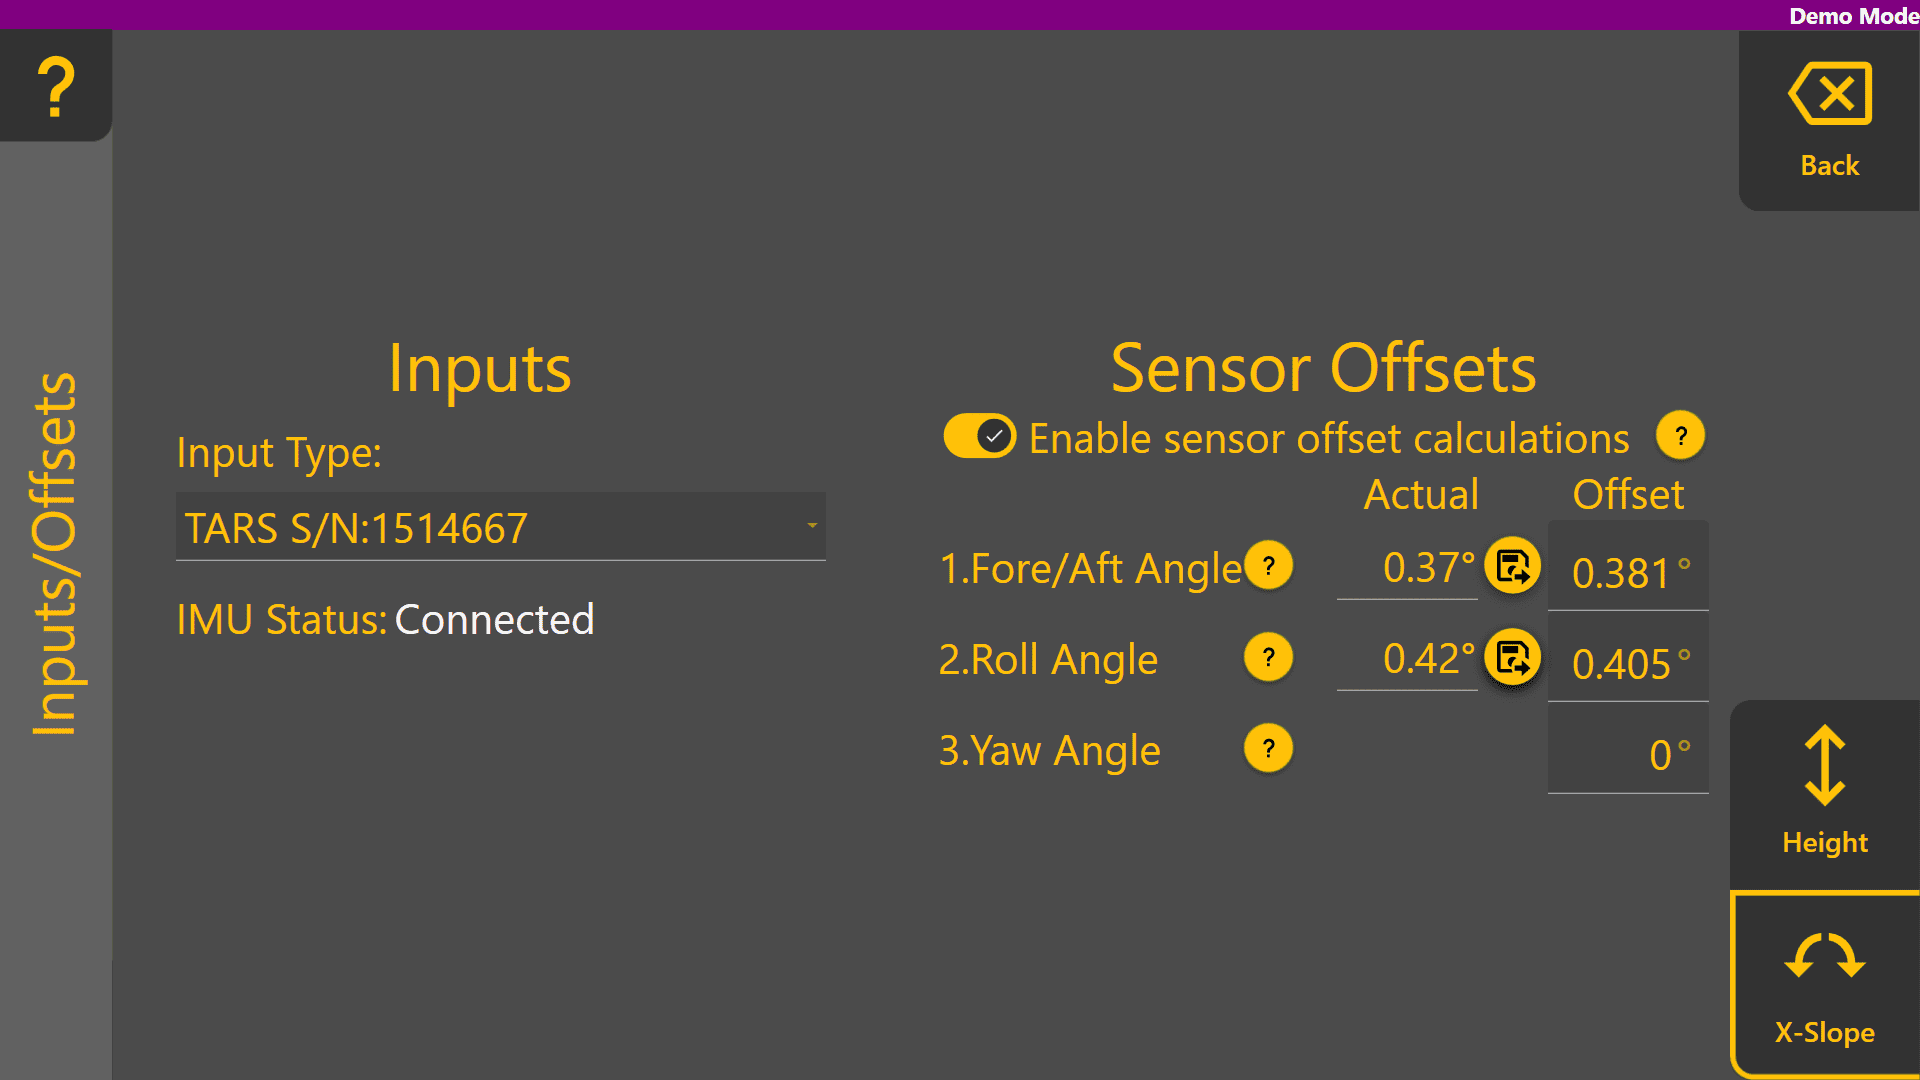Switch to the X-Slope tab
1920x1080 pixels.
pyautogui.click(x=1824, y=986)
